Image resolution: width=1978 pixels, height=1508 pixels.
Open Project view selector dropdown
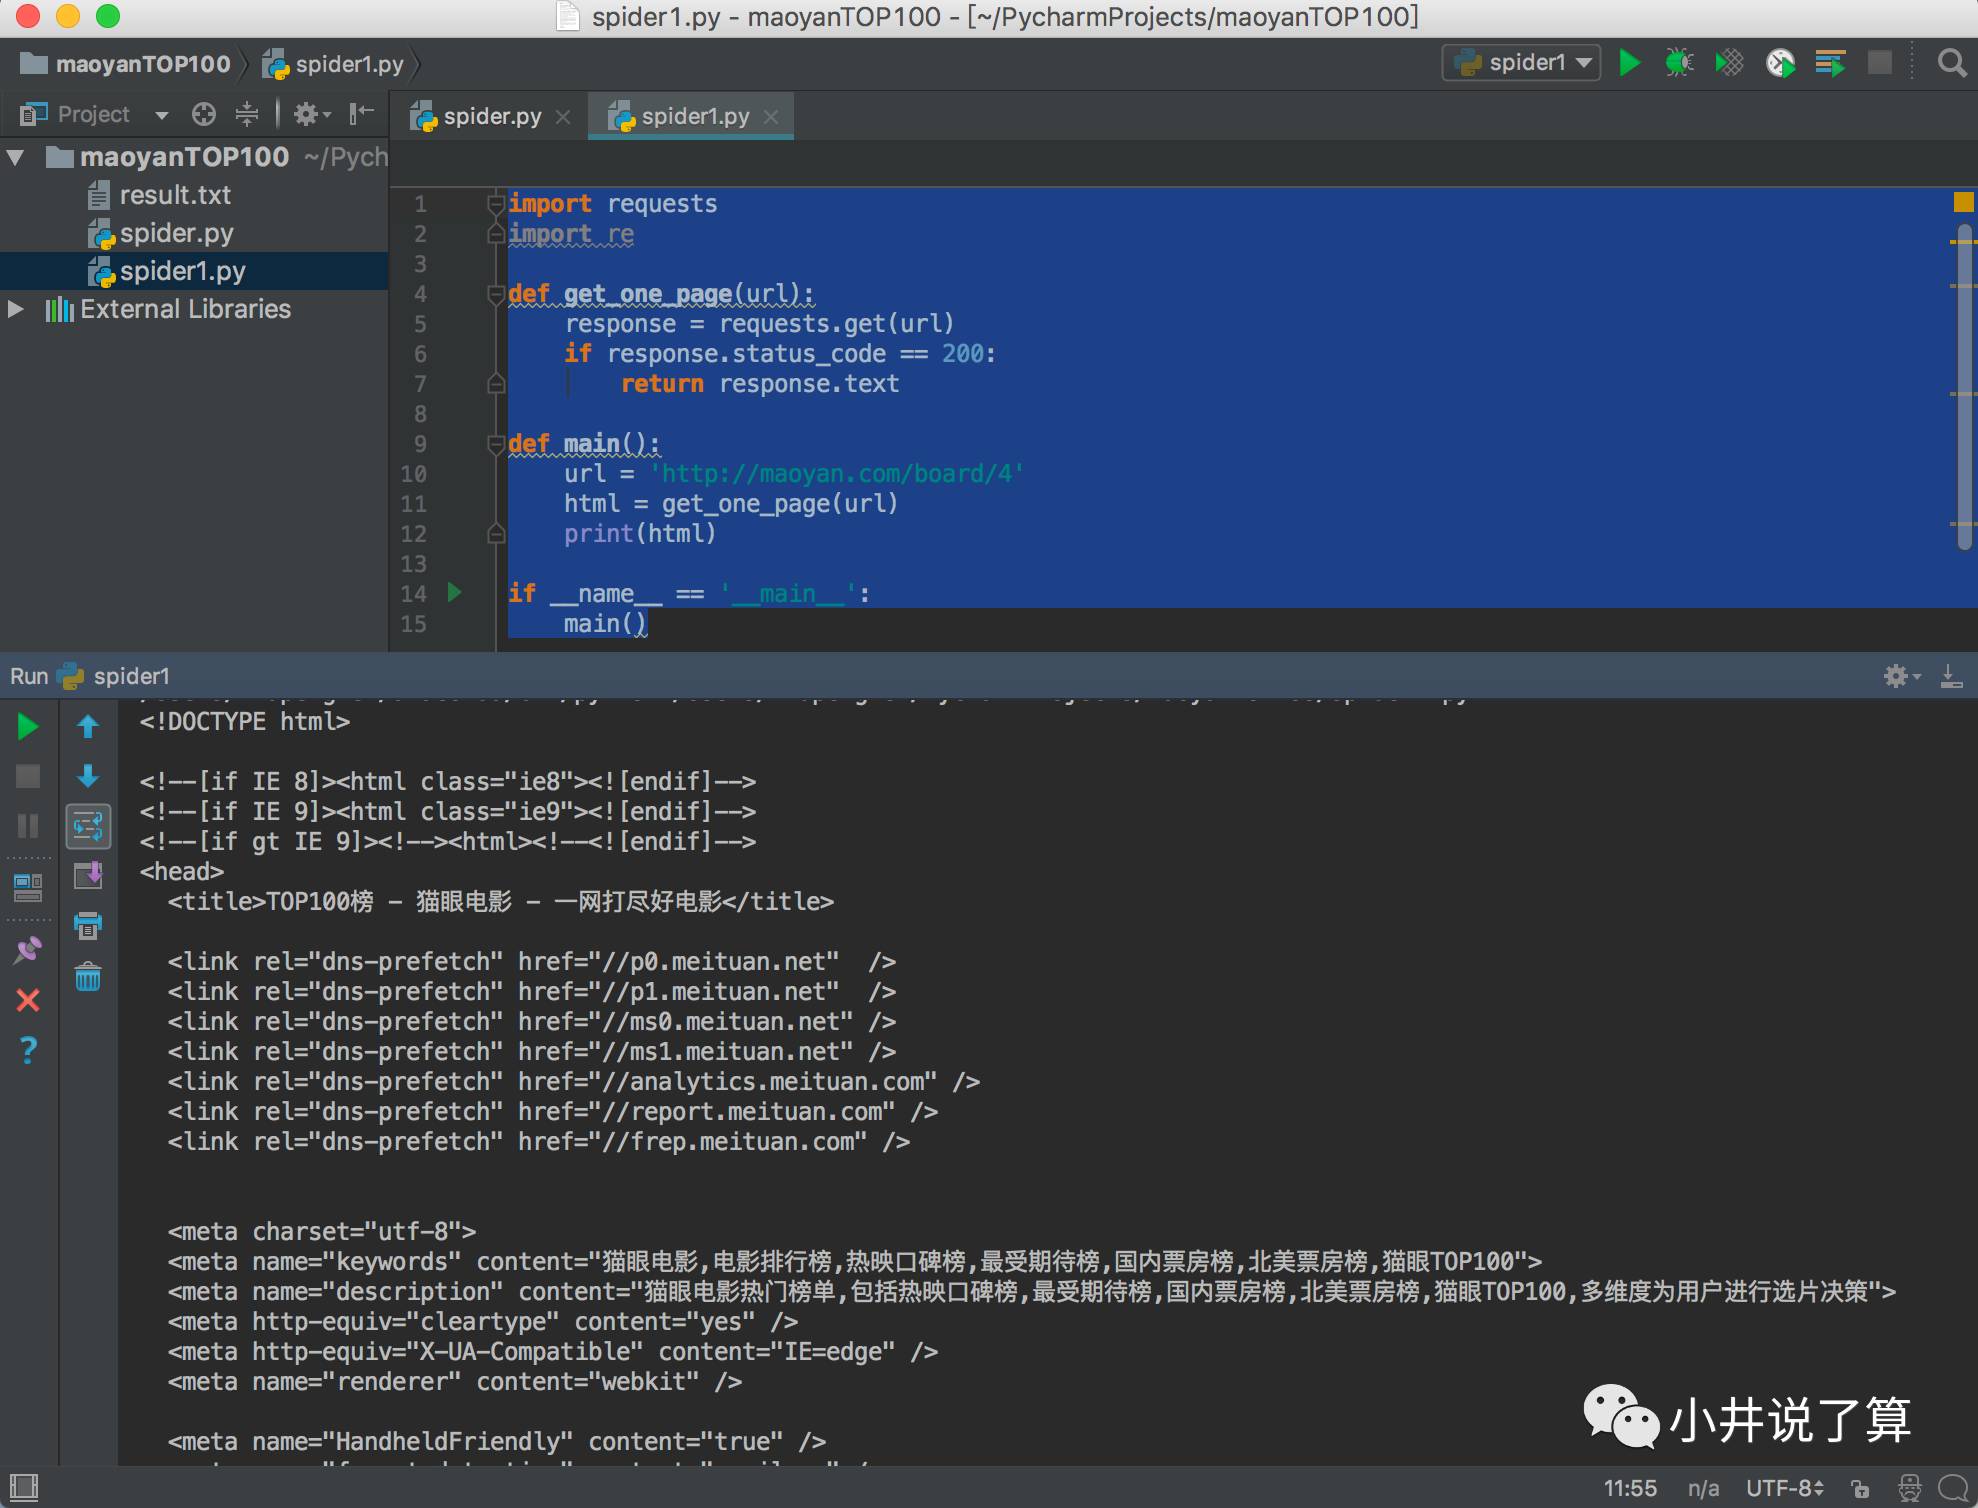(x=95, y=115)
